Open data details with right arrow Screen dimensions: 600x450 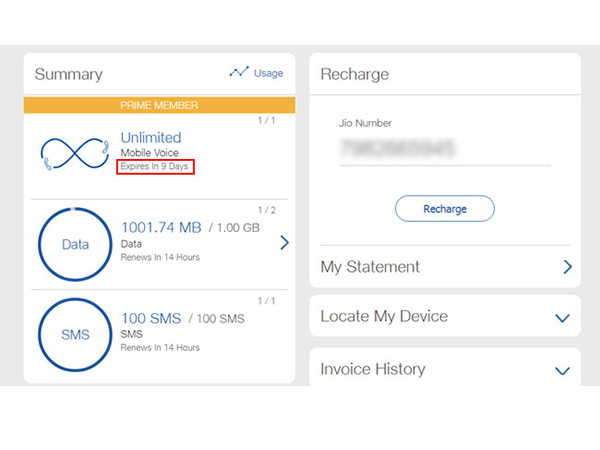[x=284, y=242]
